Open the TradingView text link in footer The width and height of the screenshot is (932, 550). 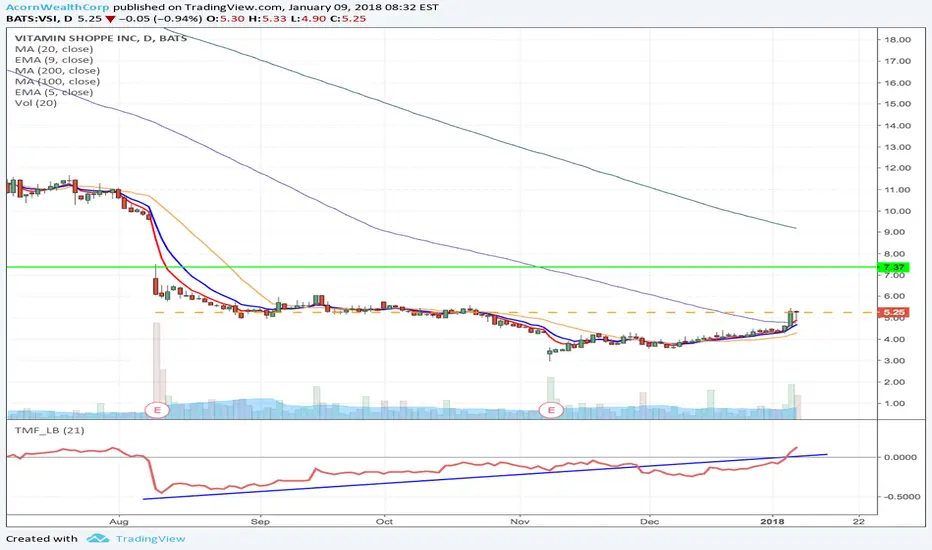(x=150, y=539)
